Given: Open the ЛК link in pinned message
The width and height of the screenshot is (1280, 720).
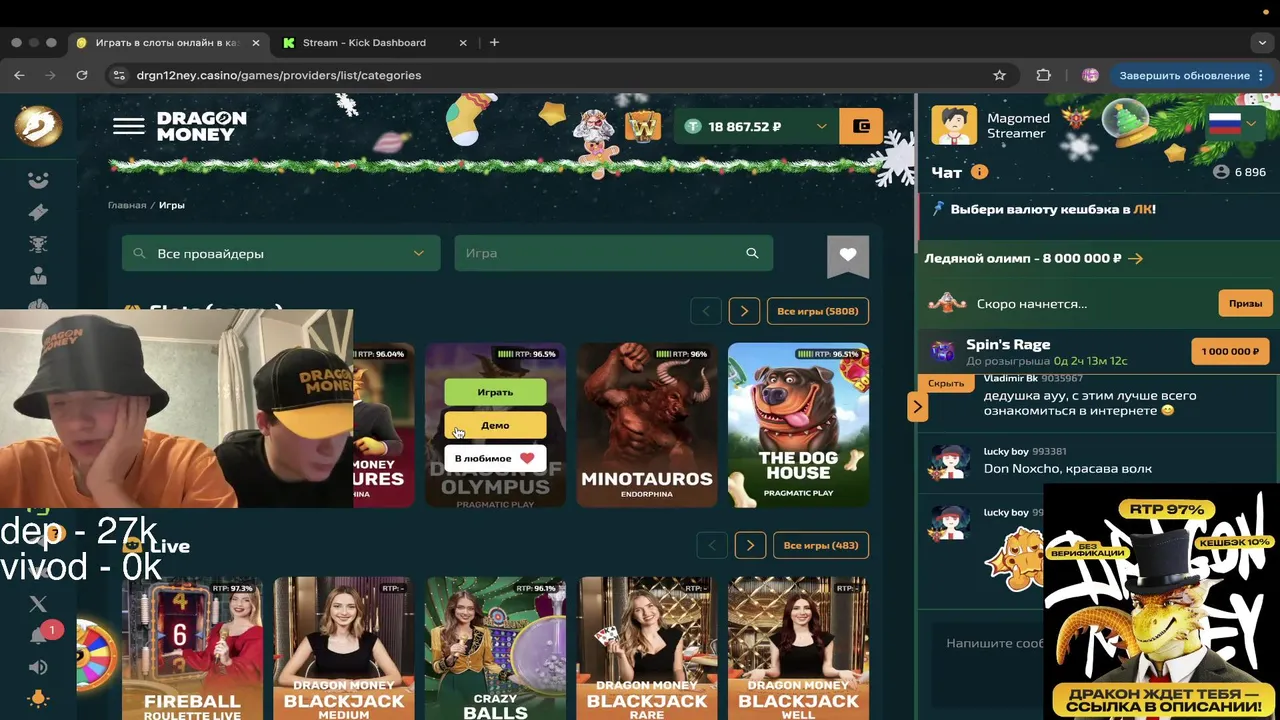Looking at the screenshot, I should click(1142, 210).
